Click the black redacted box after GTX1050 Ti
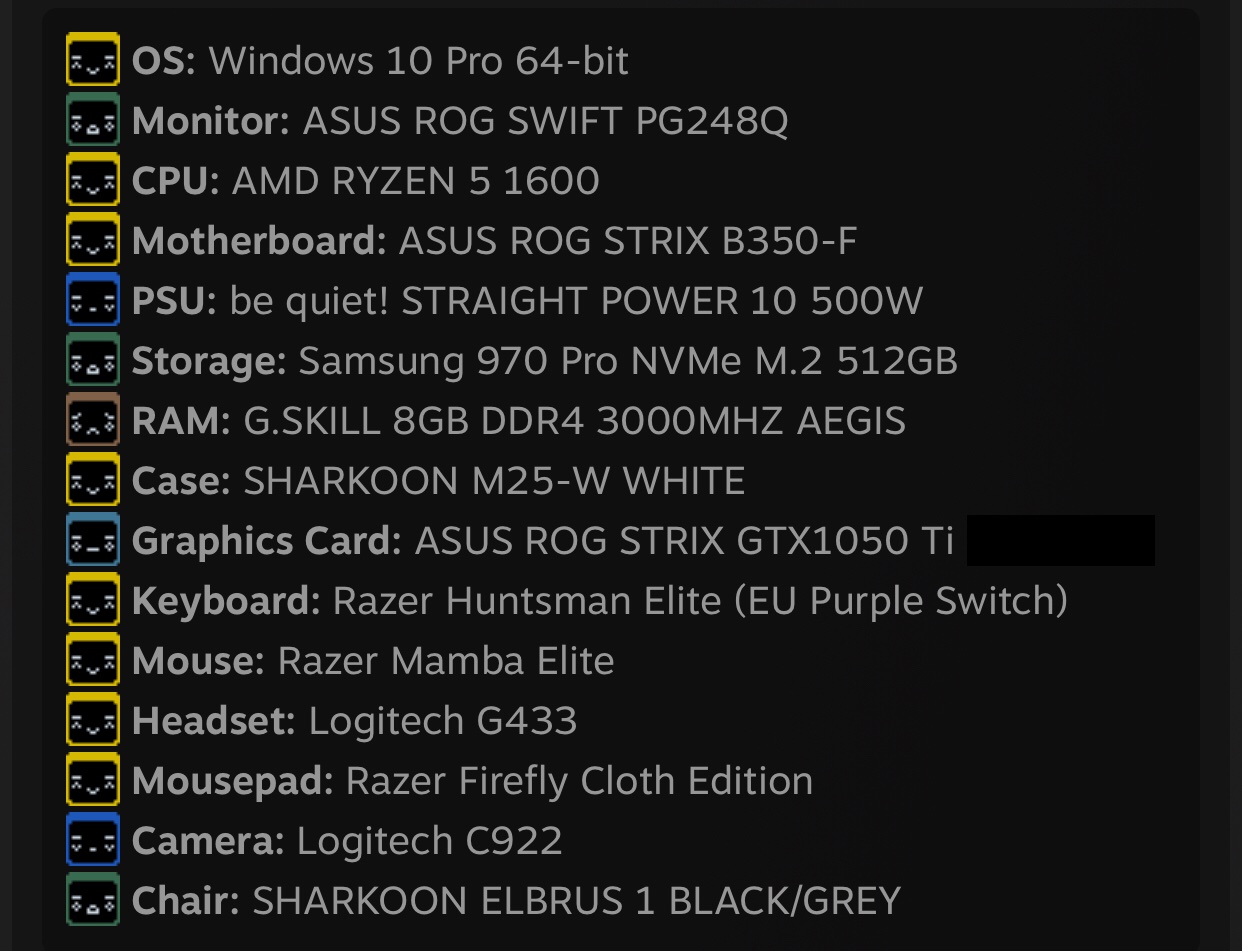Viewport: 1242px width, 951px height. 1061,540
